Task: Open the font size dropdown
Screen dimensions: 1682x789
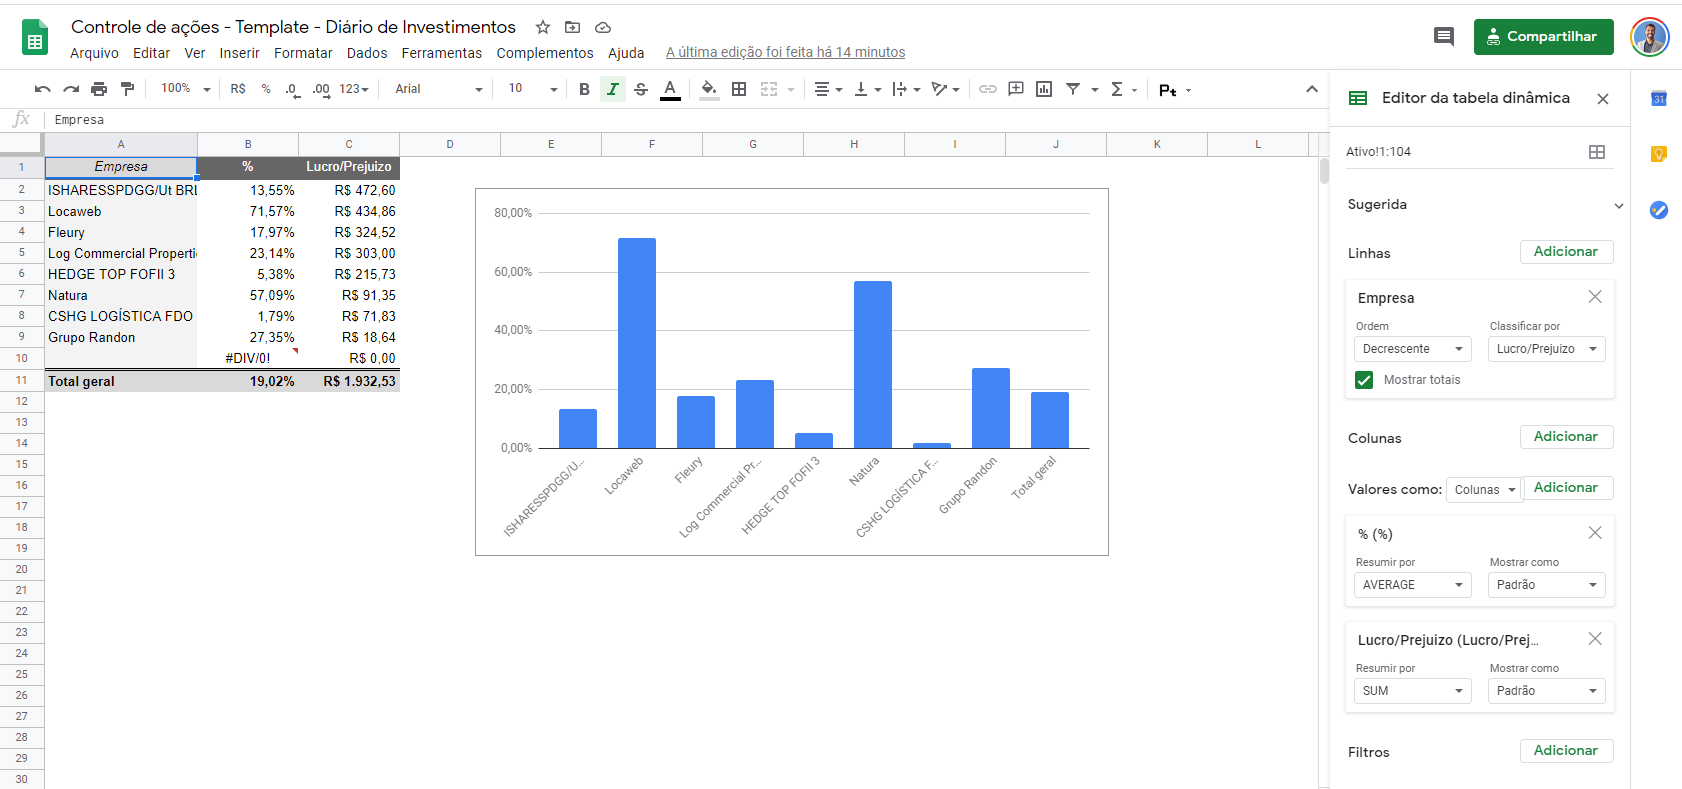Action: [532, 89]
